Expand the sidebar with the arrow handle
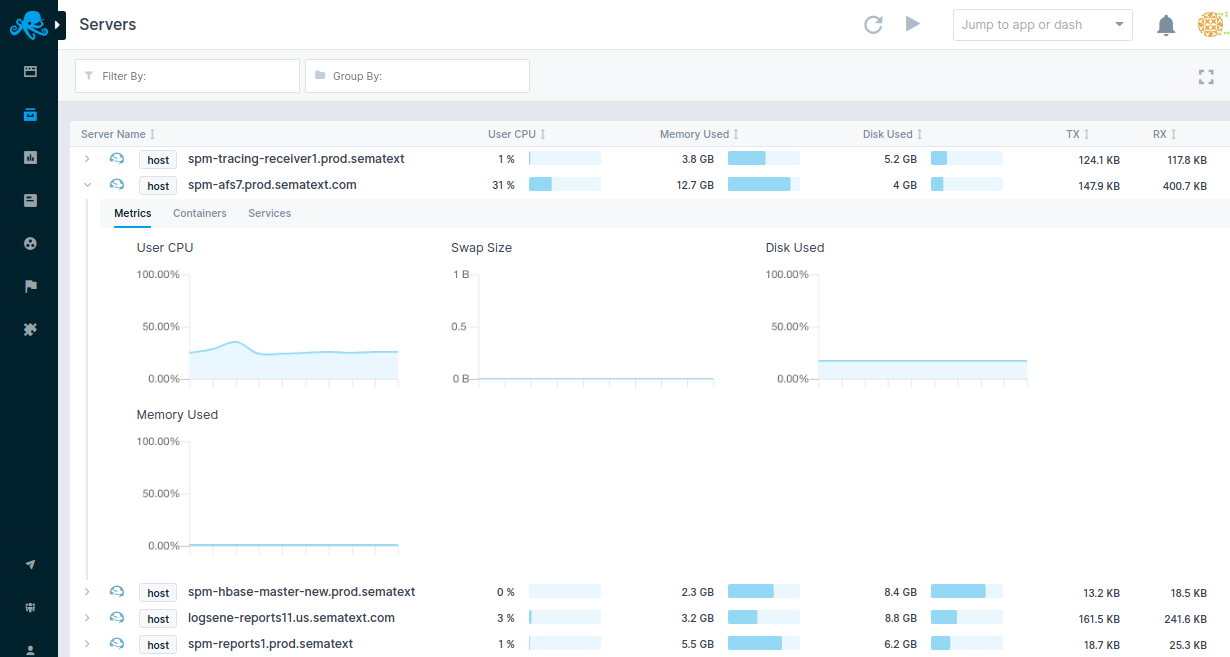1230x657 pixels. click(58, 24)
